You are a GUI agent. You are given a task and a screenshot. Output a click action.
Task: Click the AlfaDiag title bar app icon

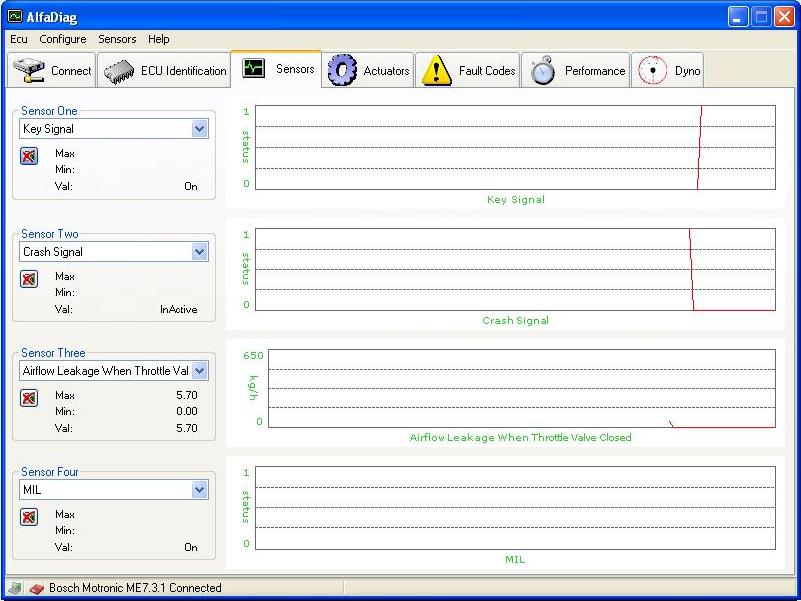click(14, 16)
